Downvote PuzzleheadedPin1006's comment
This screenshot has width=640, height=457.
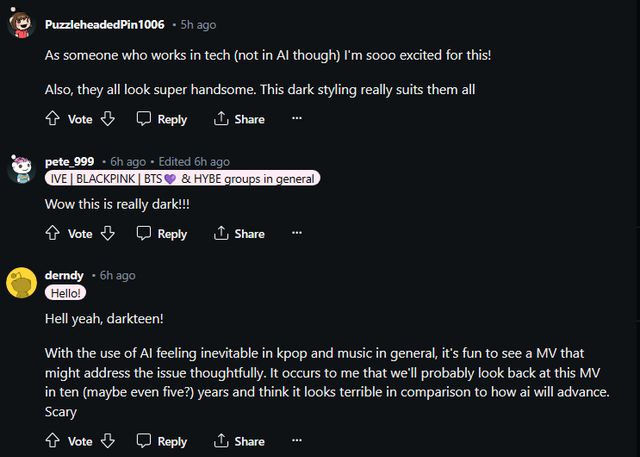(x=107, y=119)
